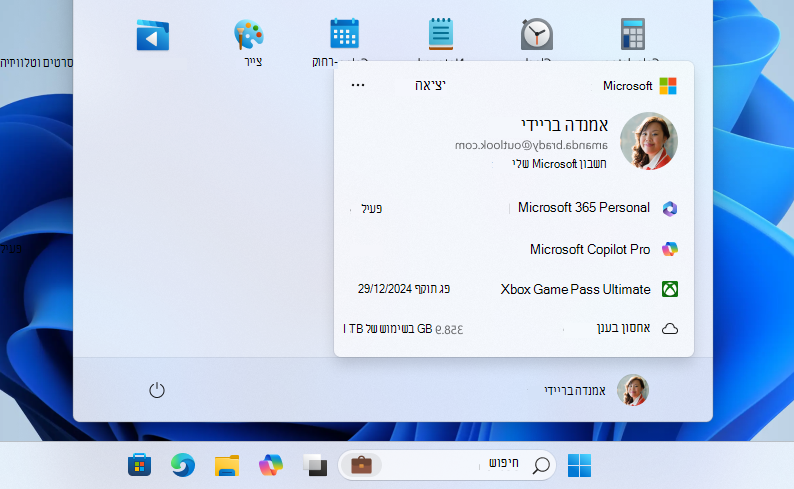Click the יציאה sign-out button
This screenshot has width=794, height=489.
pyautogui.click(x=430, y=85)
